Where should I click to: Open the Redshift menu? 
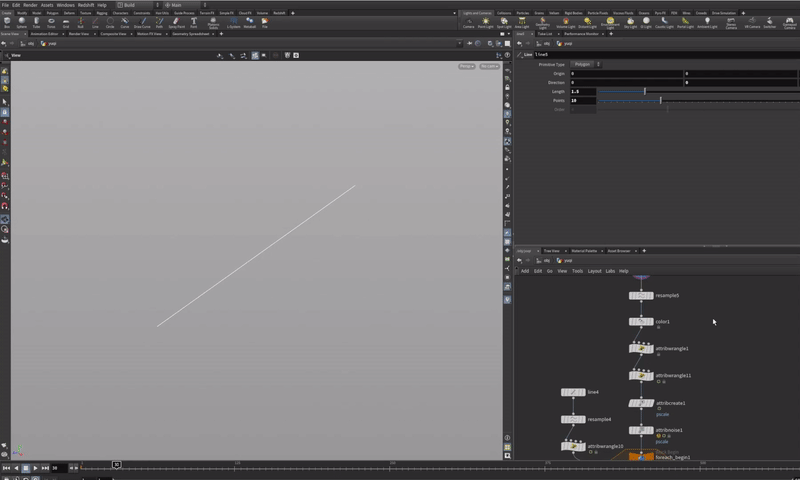click(x=86, y=5)
